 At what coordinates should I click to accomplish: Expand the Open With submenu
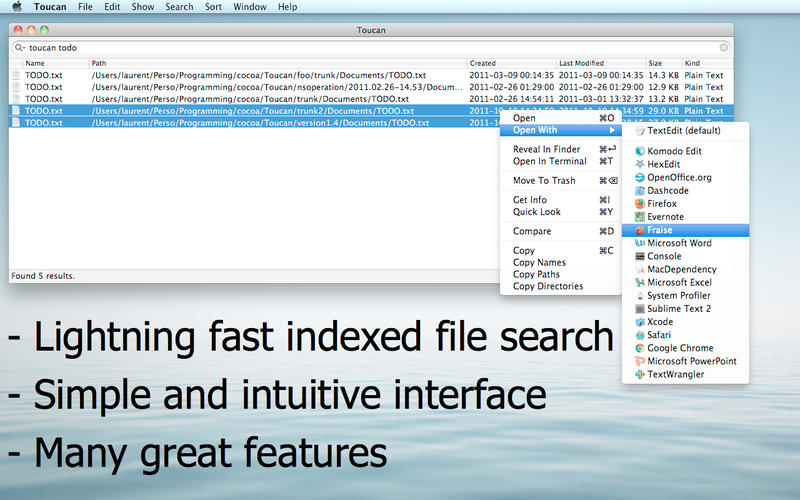560,130
